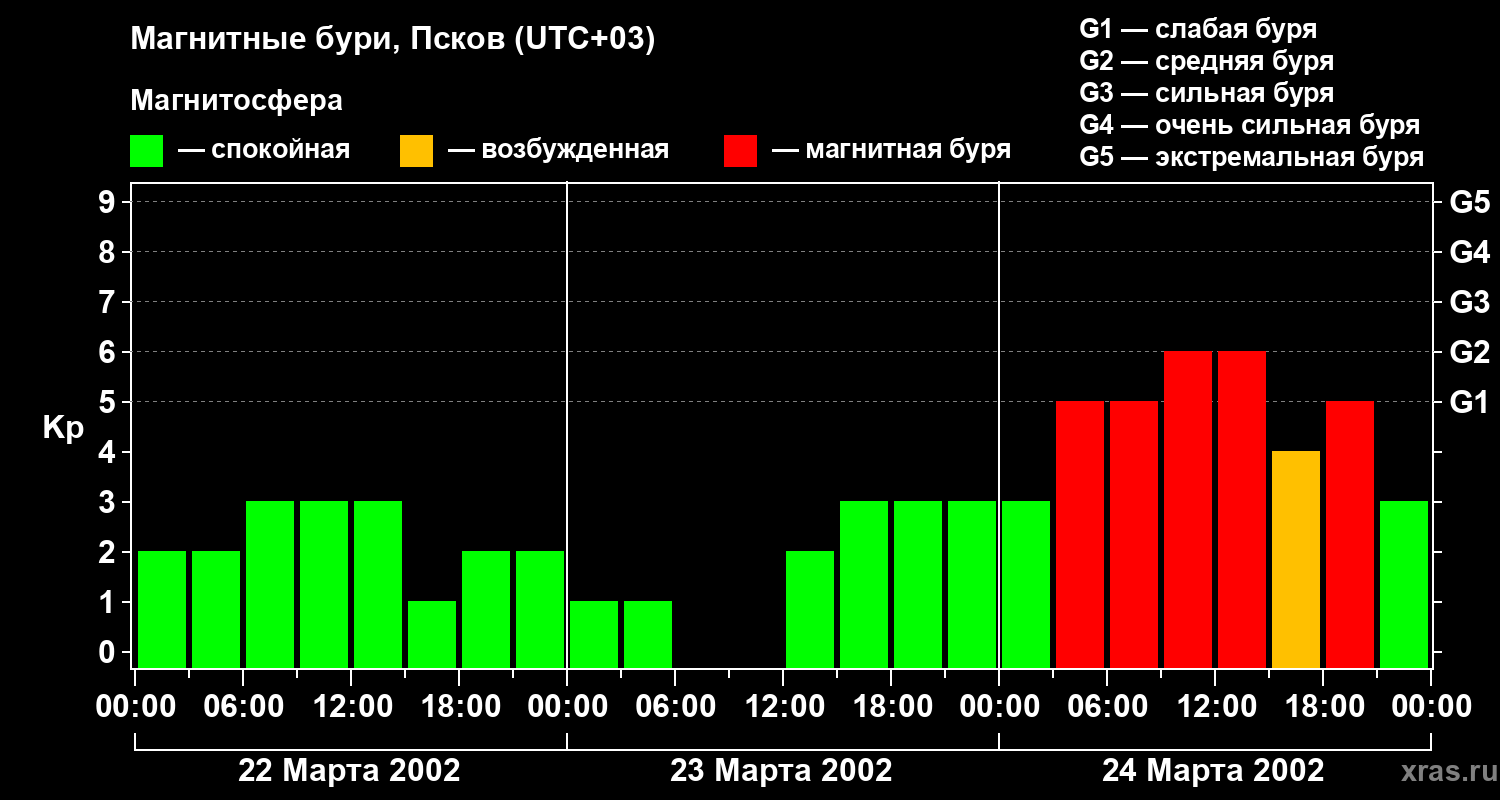Select the chart title 'Магнитные бури, Псков'
The height and width of the screenshot is (800, 1500).
coord(392,40)
